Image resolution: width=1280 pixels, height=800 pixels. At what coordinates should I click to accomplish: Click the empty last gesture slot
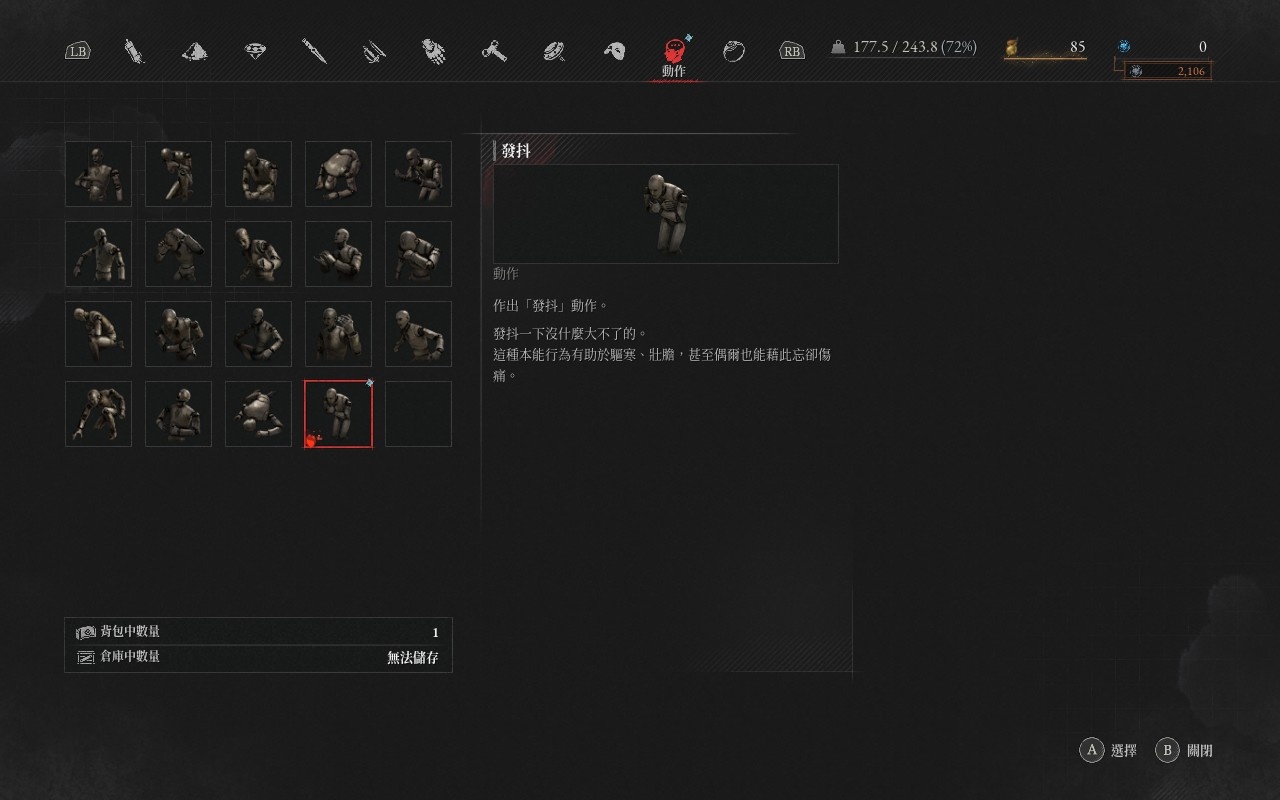pyautogui.click(x=418, y=414)
